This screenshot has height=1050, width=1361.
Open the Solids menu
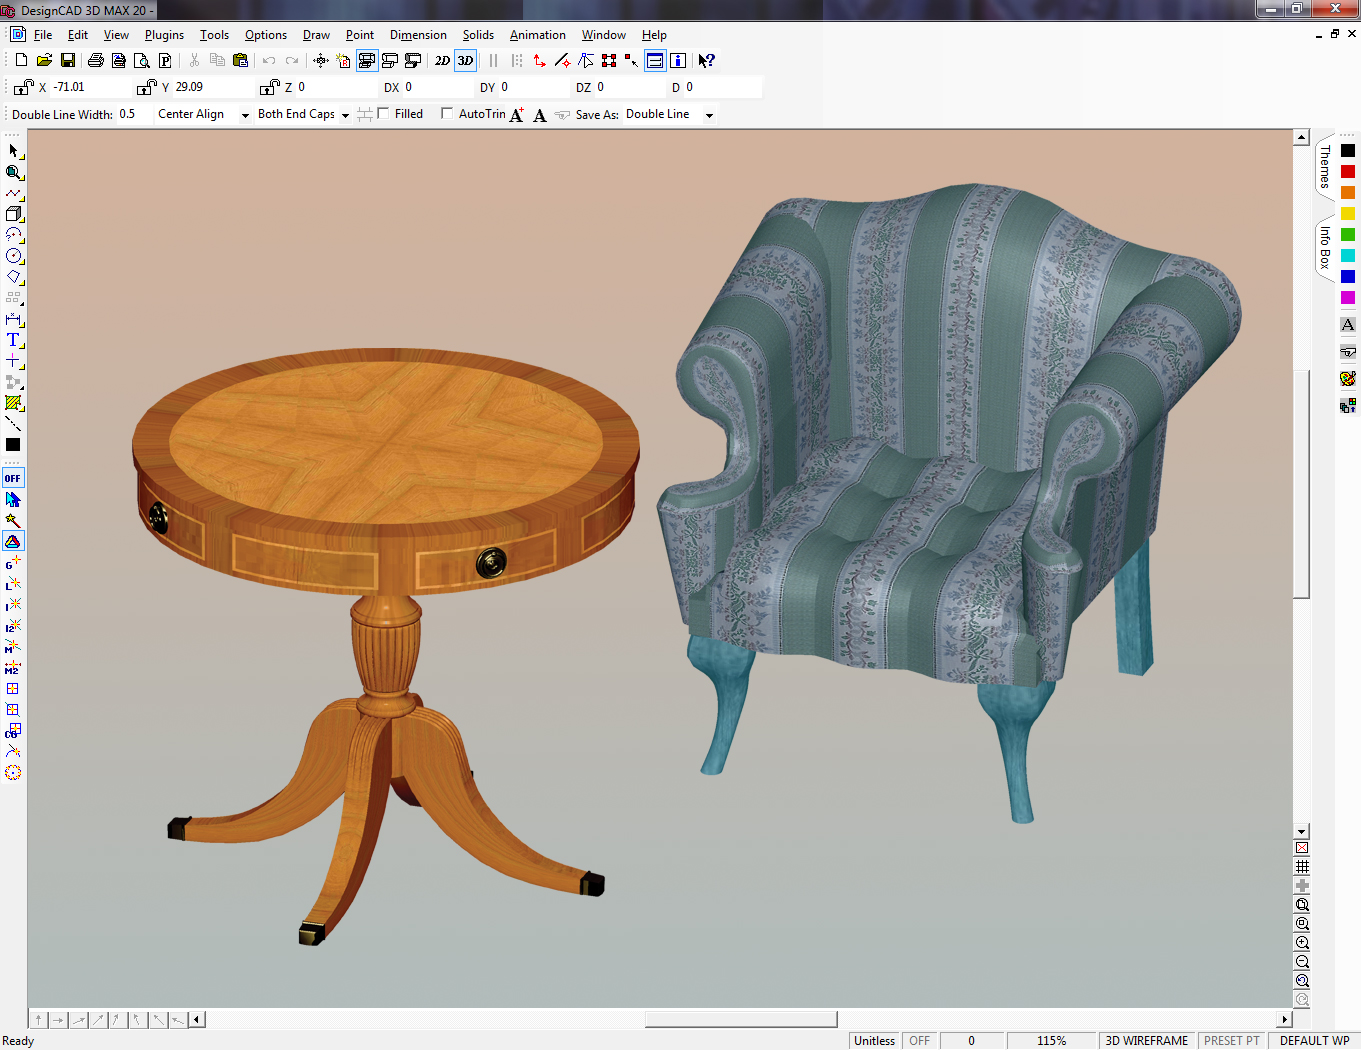click(478, 35)
